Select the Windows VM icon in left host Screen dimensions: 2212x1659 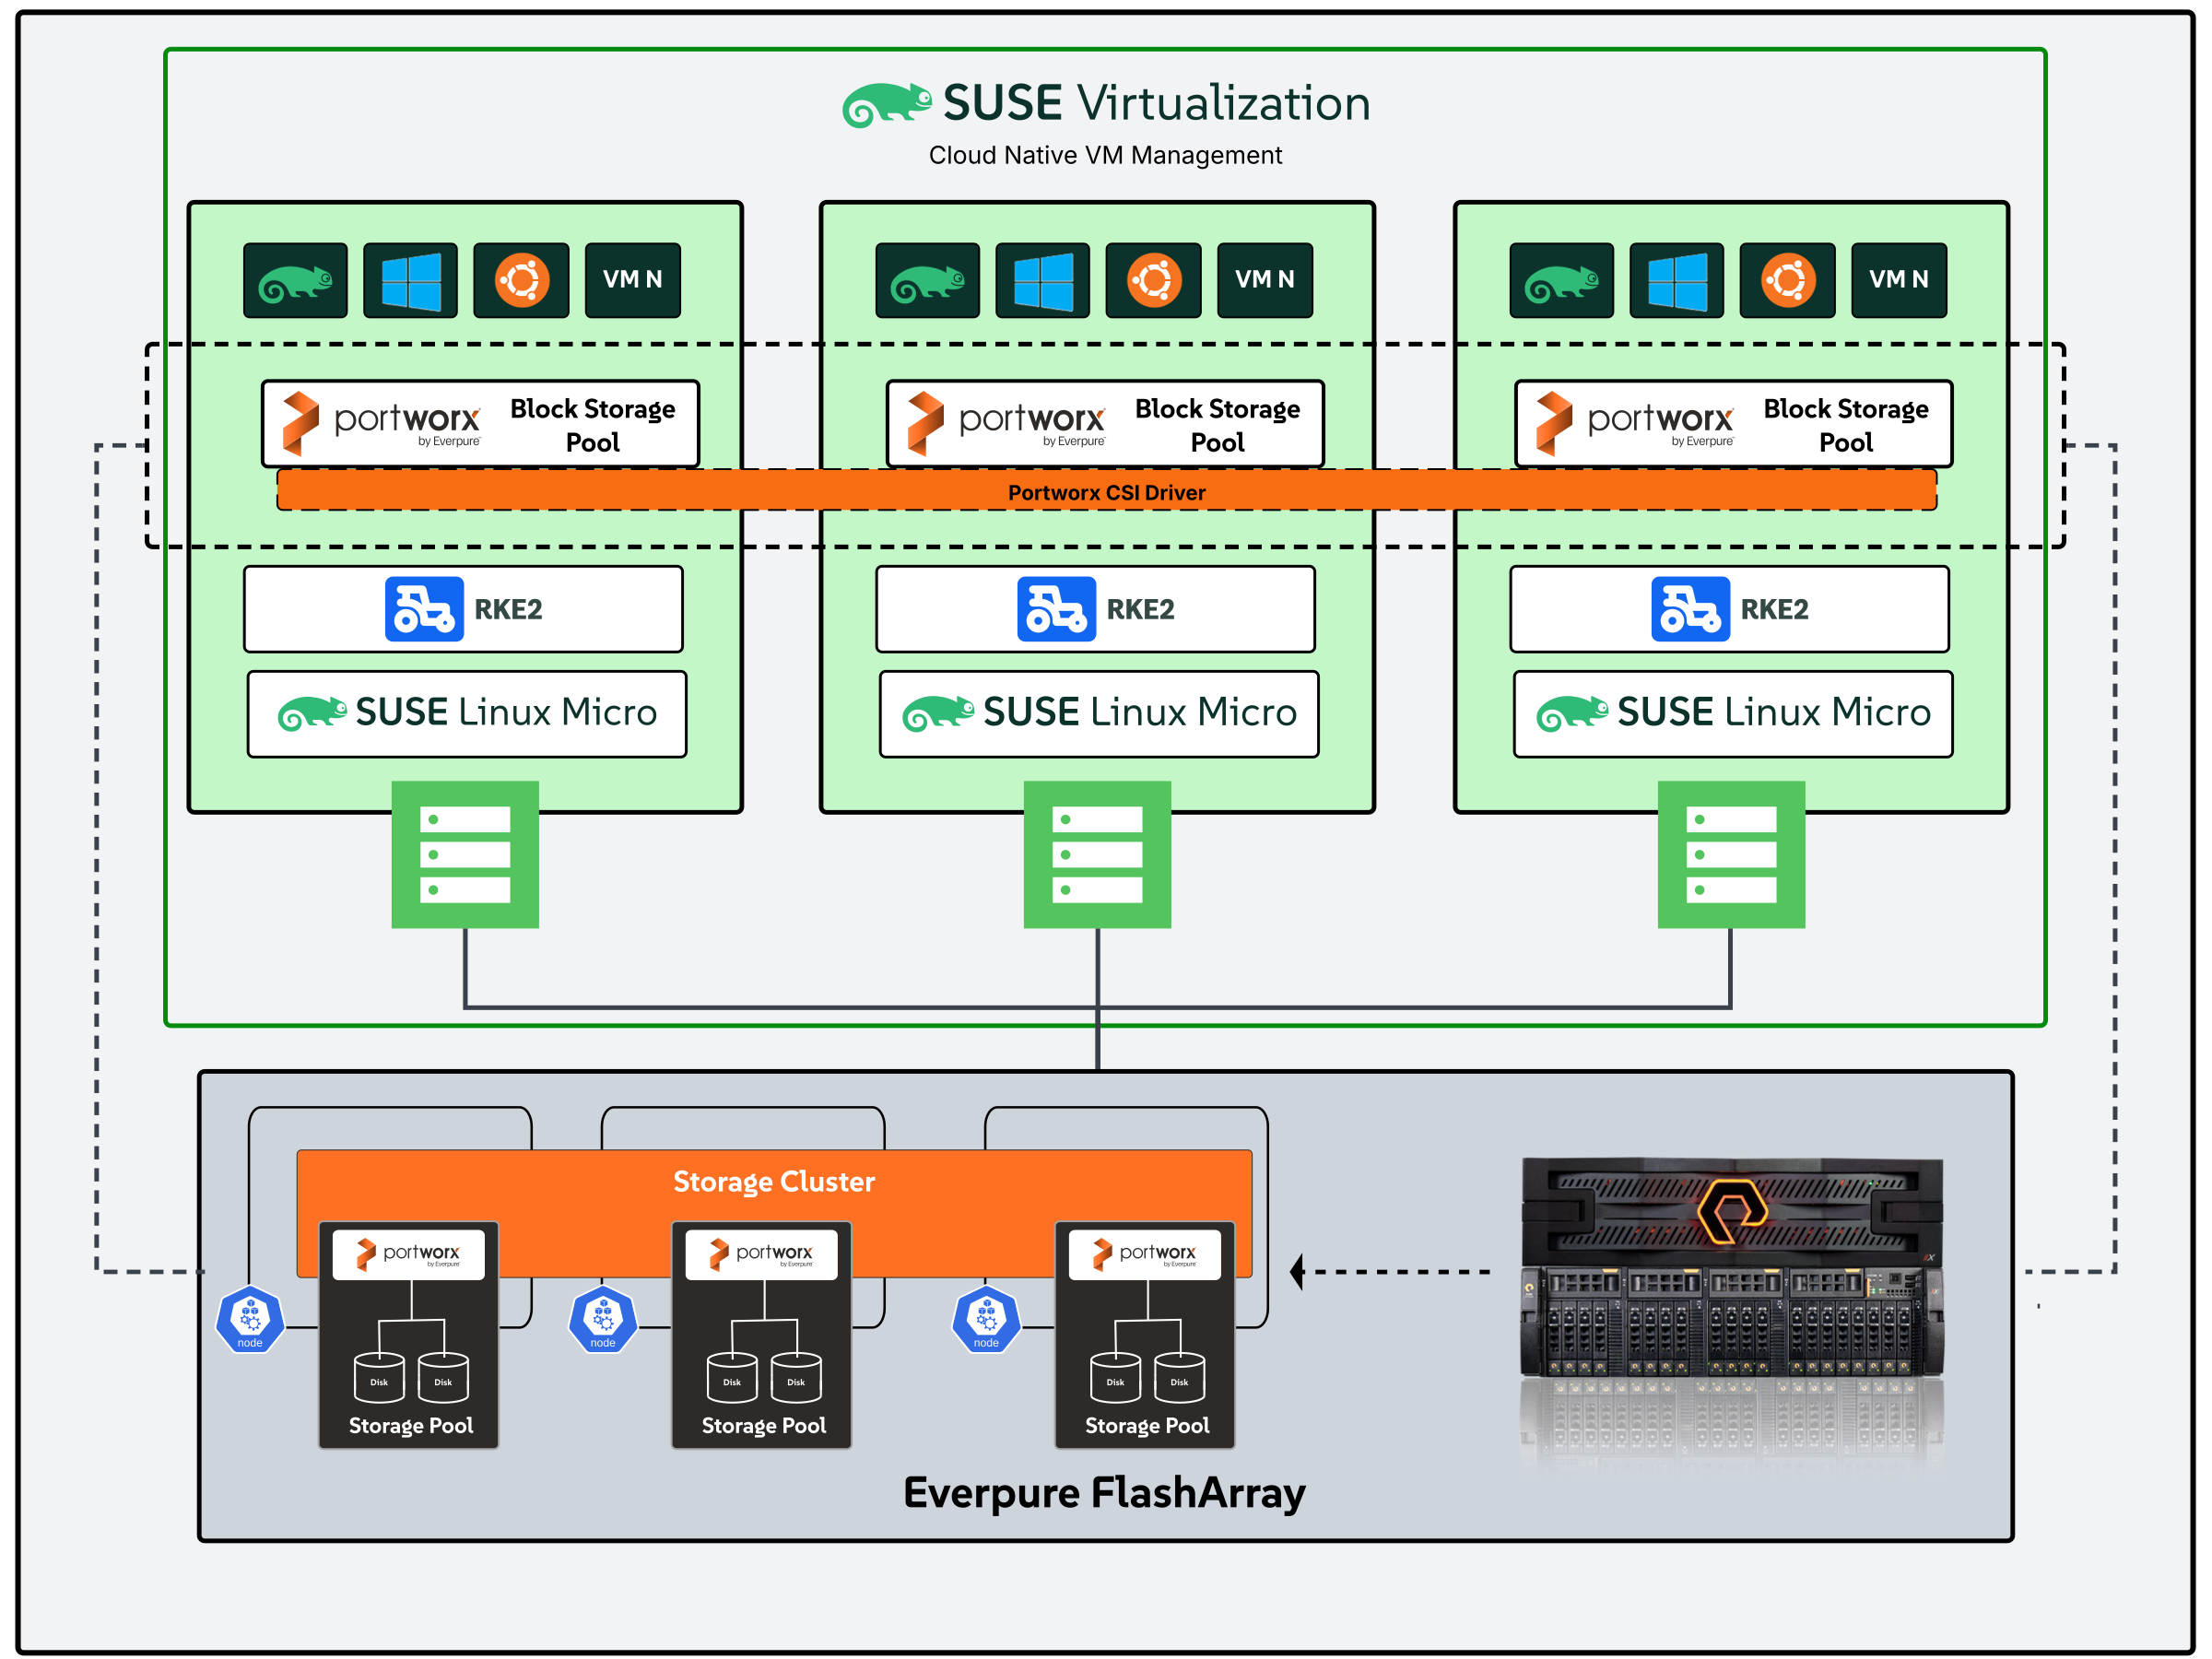point(410,280)
